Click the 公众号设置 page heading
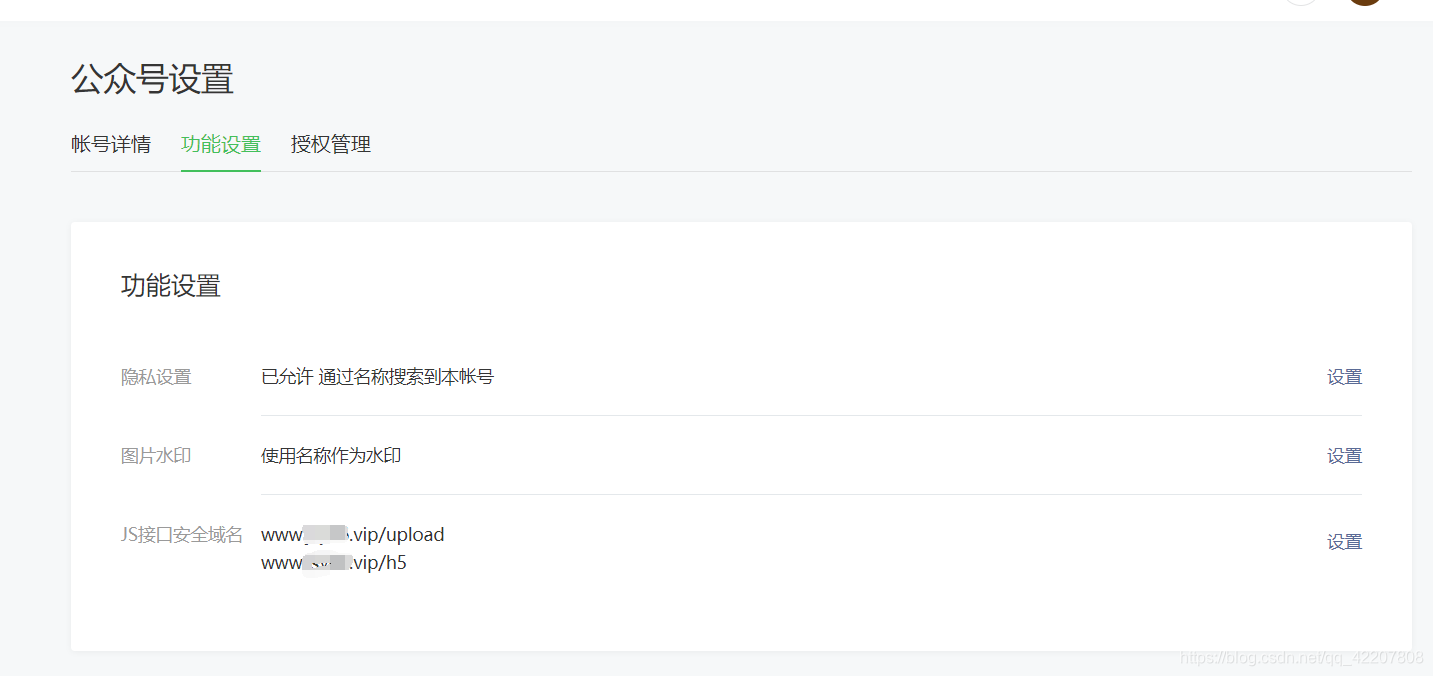1433x676 pixels. pos(151,80)
